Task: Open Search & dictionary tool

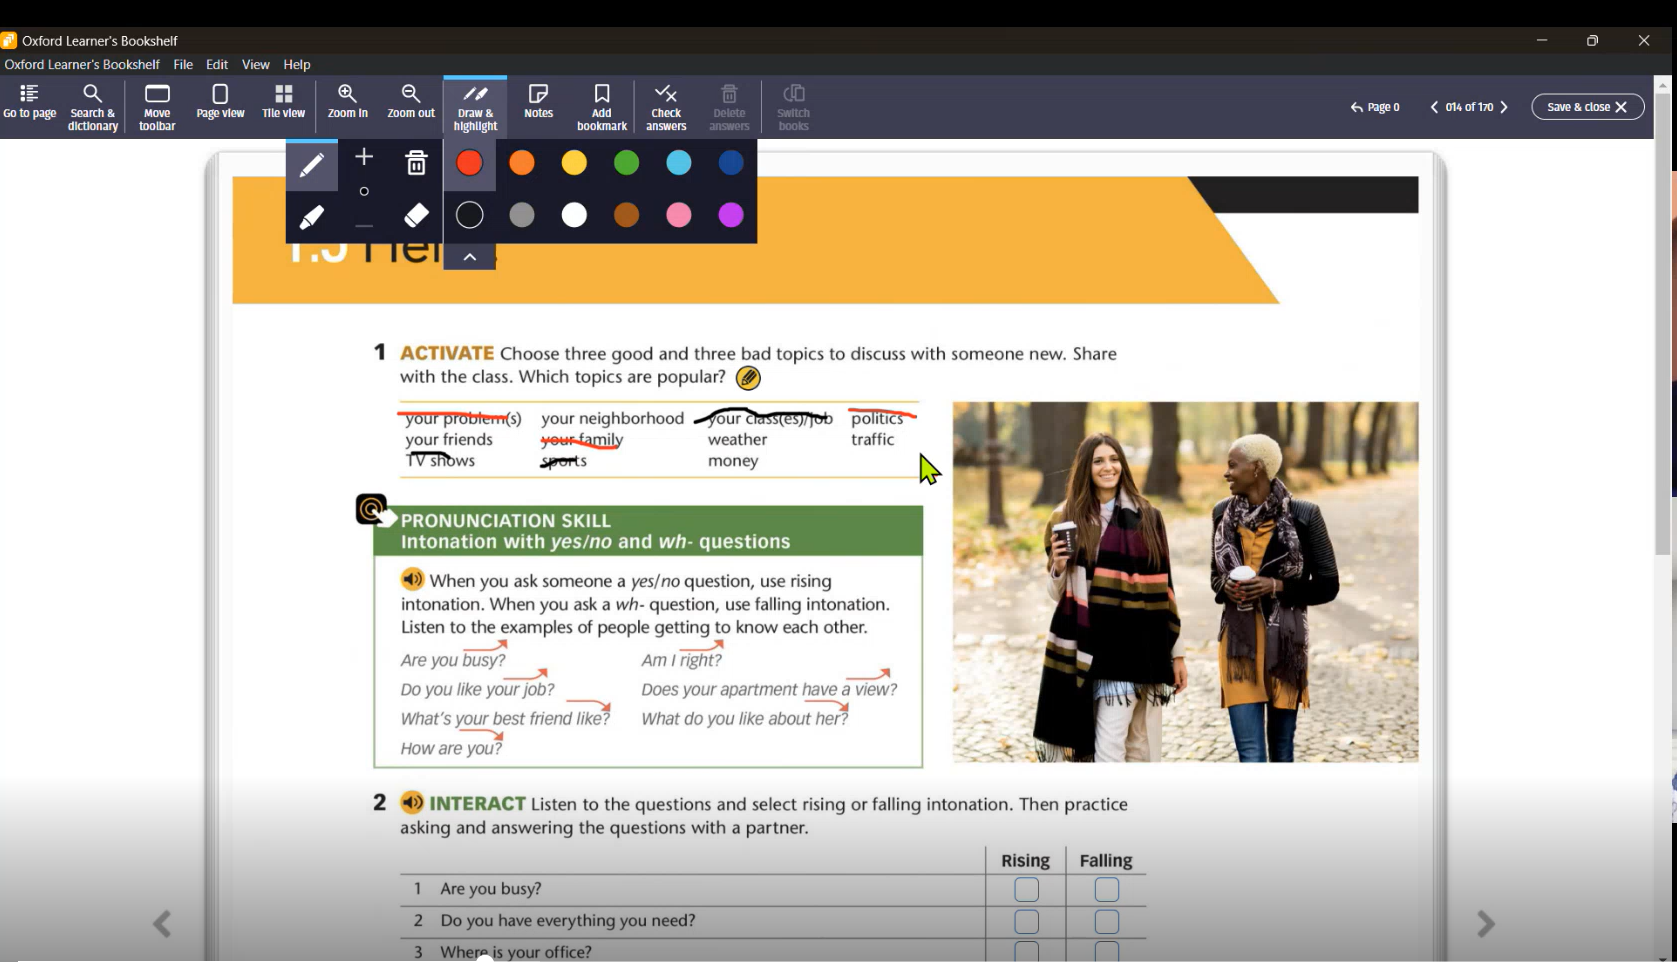Action: [x=92, y=106]
